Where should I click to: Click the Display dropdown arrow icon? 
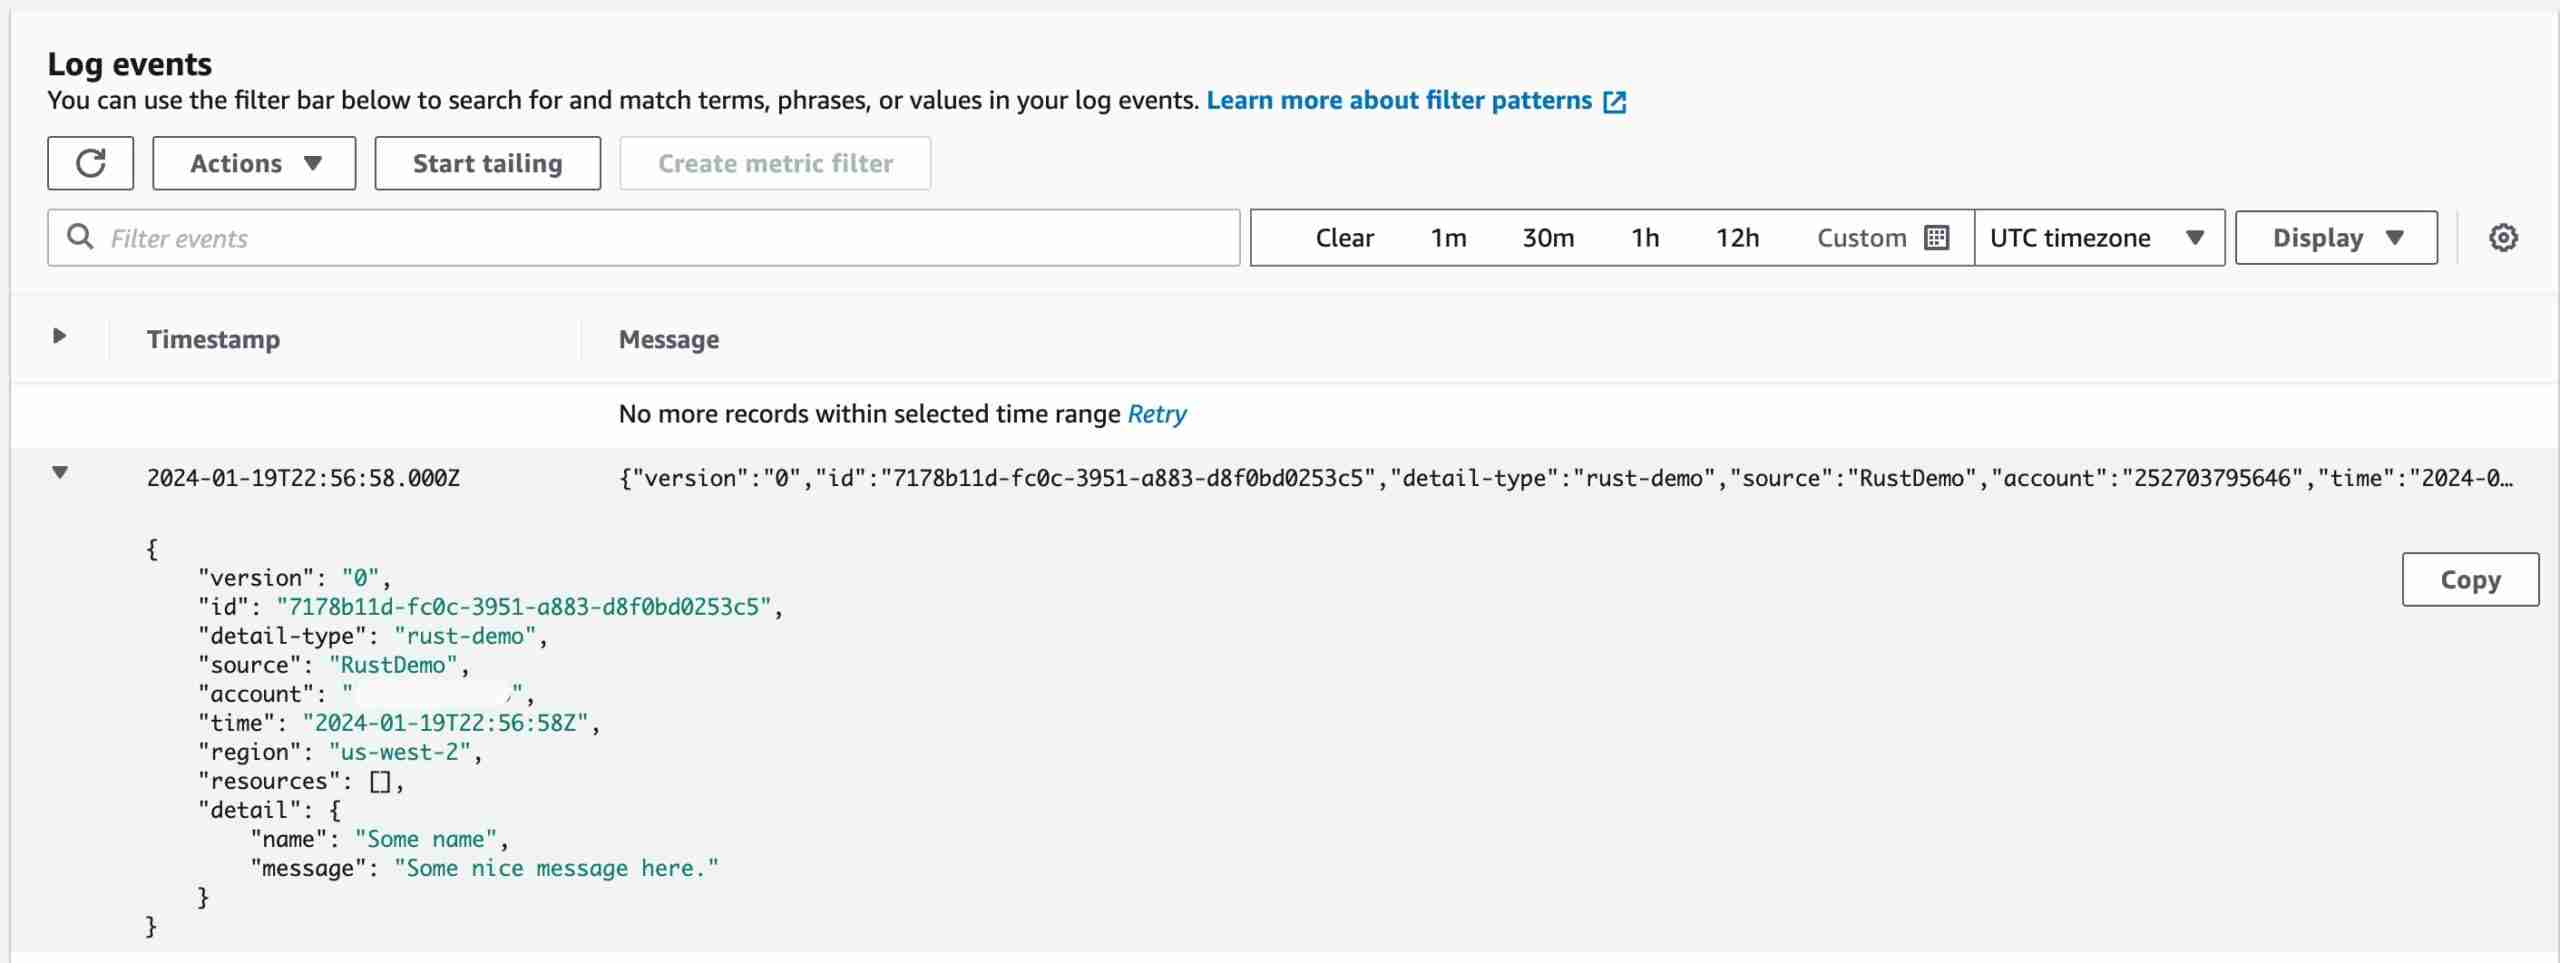(x=2396, y=237)
